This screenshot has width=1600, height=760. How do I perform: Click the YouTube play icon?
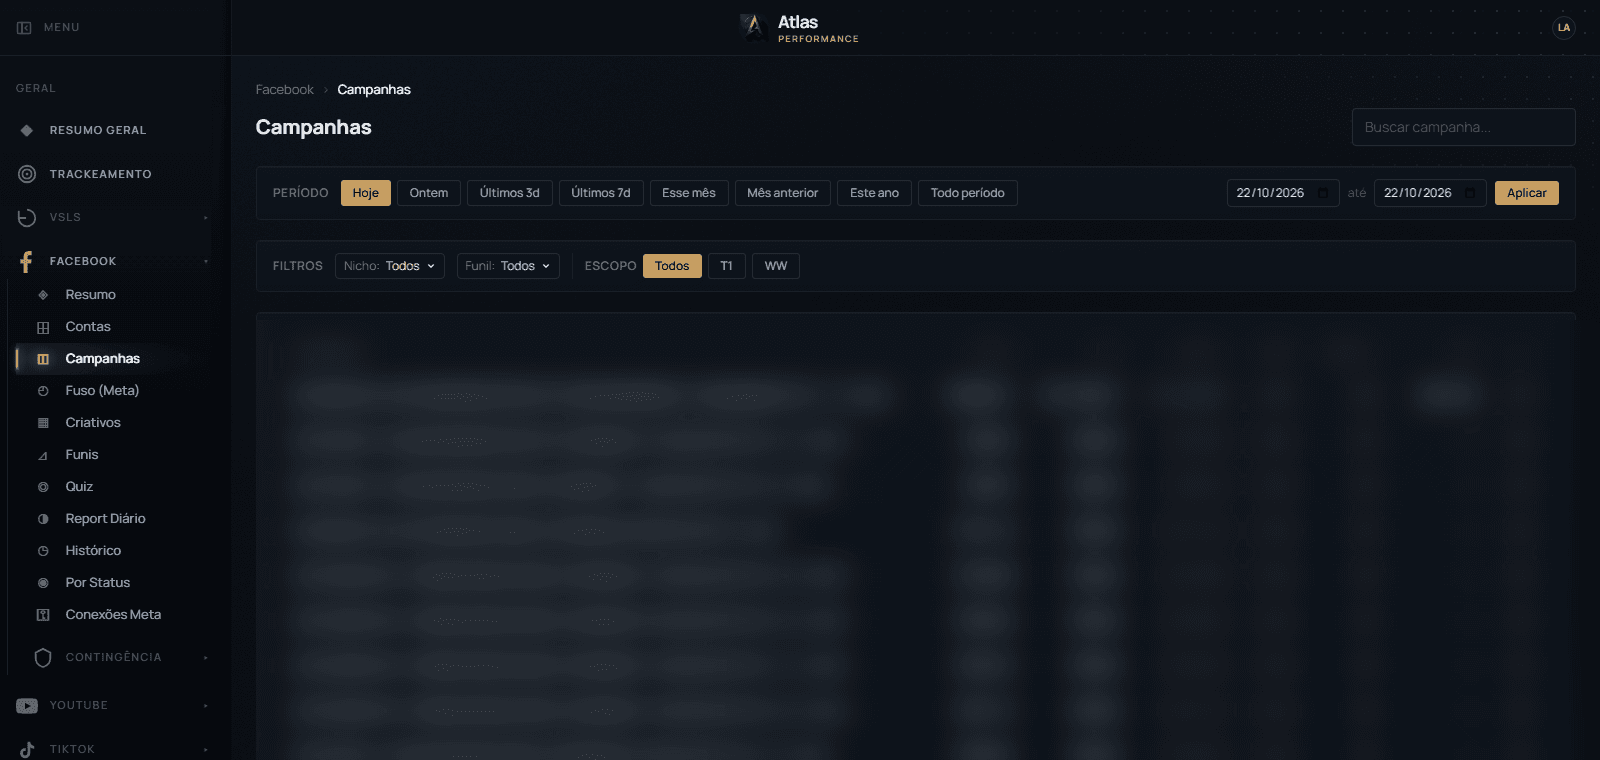27,706
